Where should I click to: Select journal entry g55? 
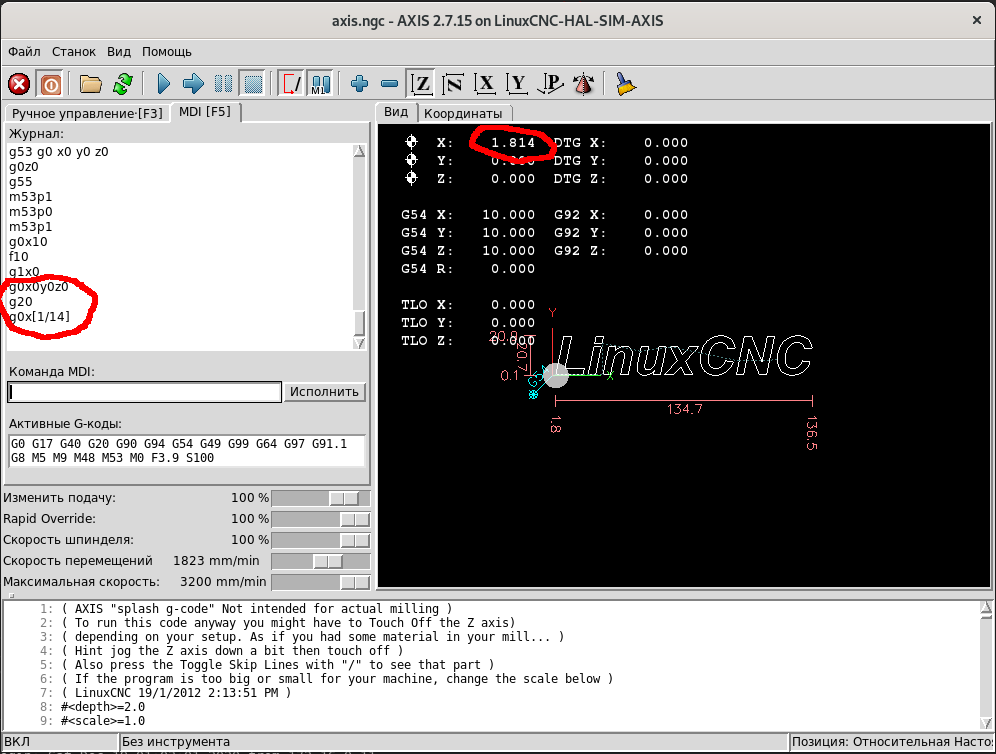(20, 182)
